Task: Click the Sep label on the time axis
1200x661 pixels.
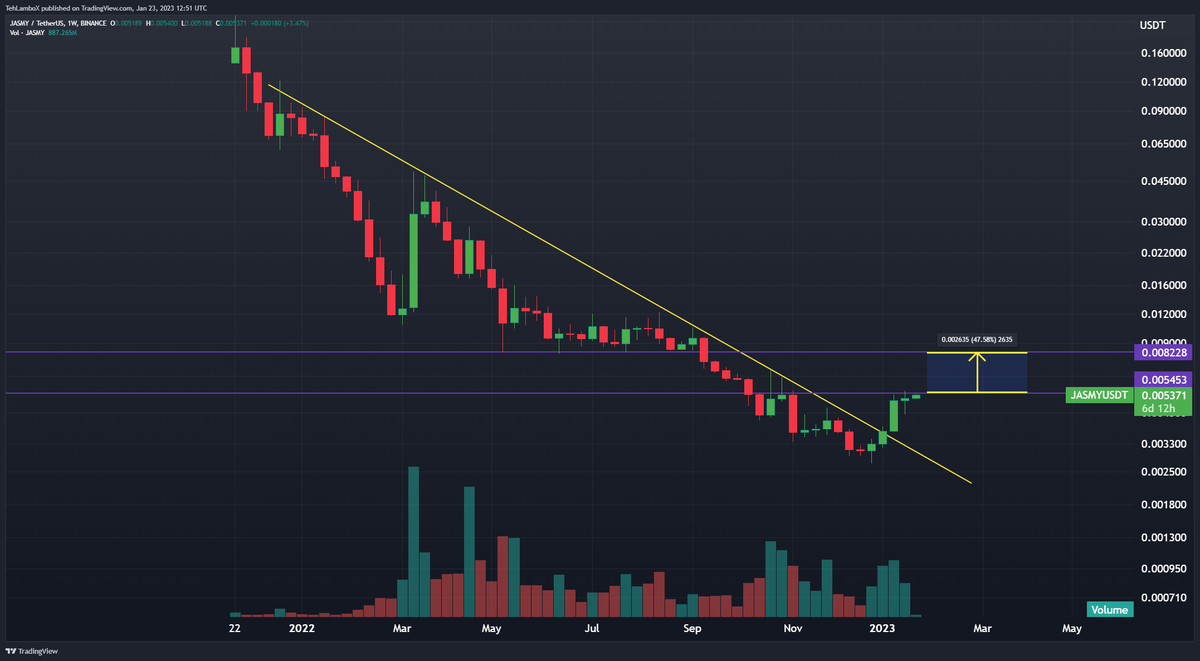Action: (693, 629)
